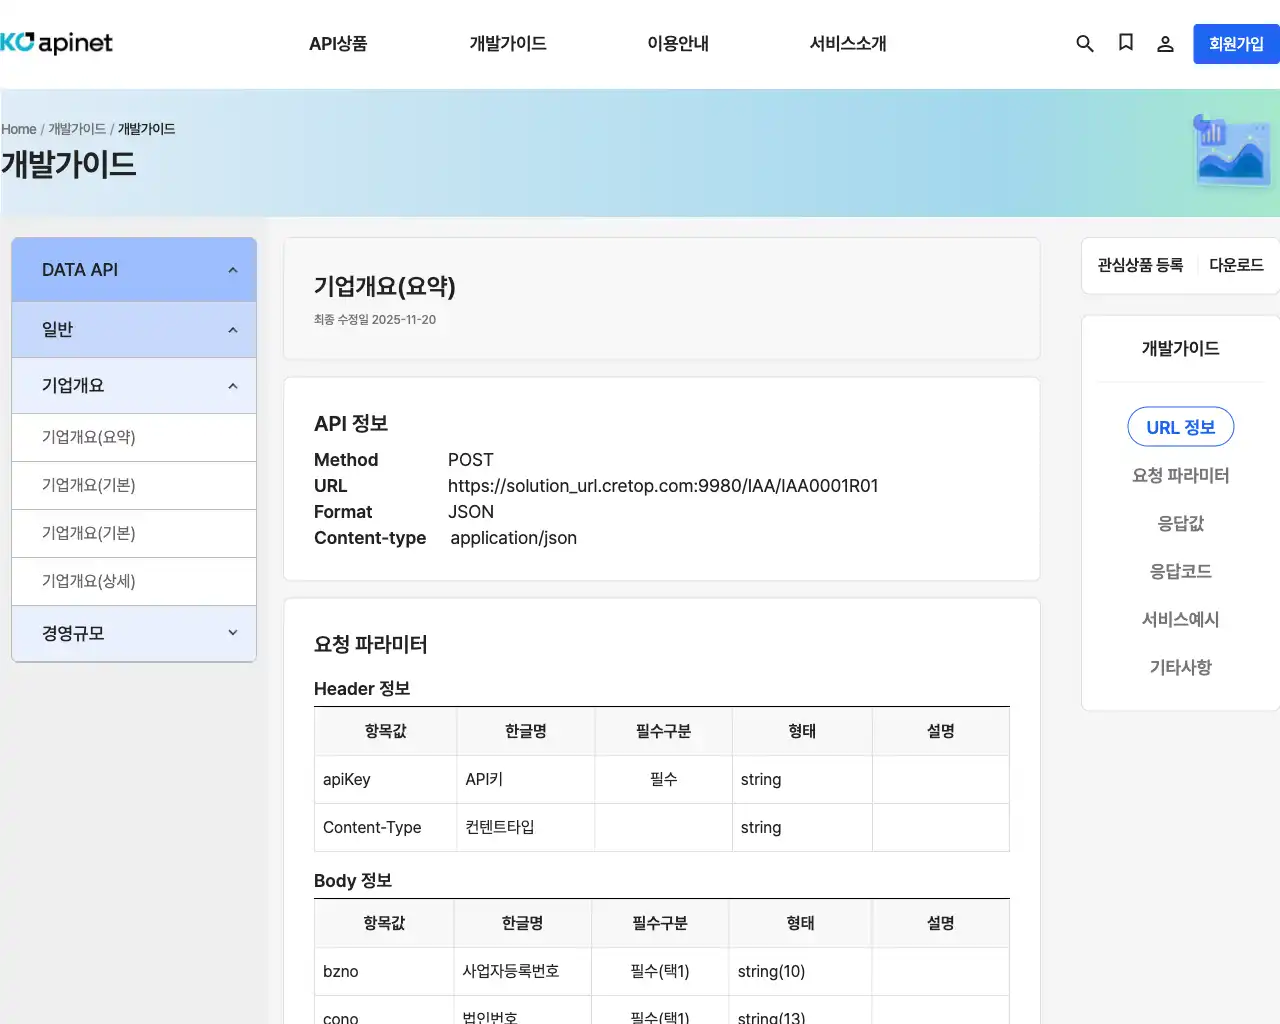
Task: Open the 이용안내 menu
Action: [x=677, y=43]
